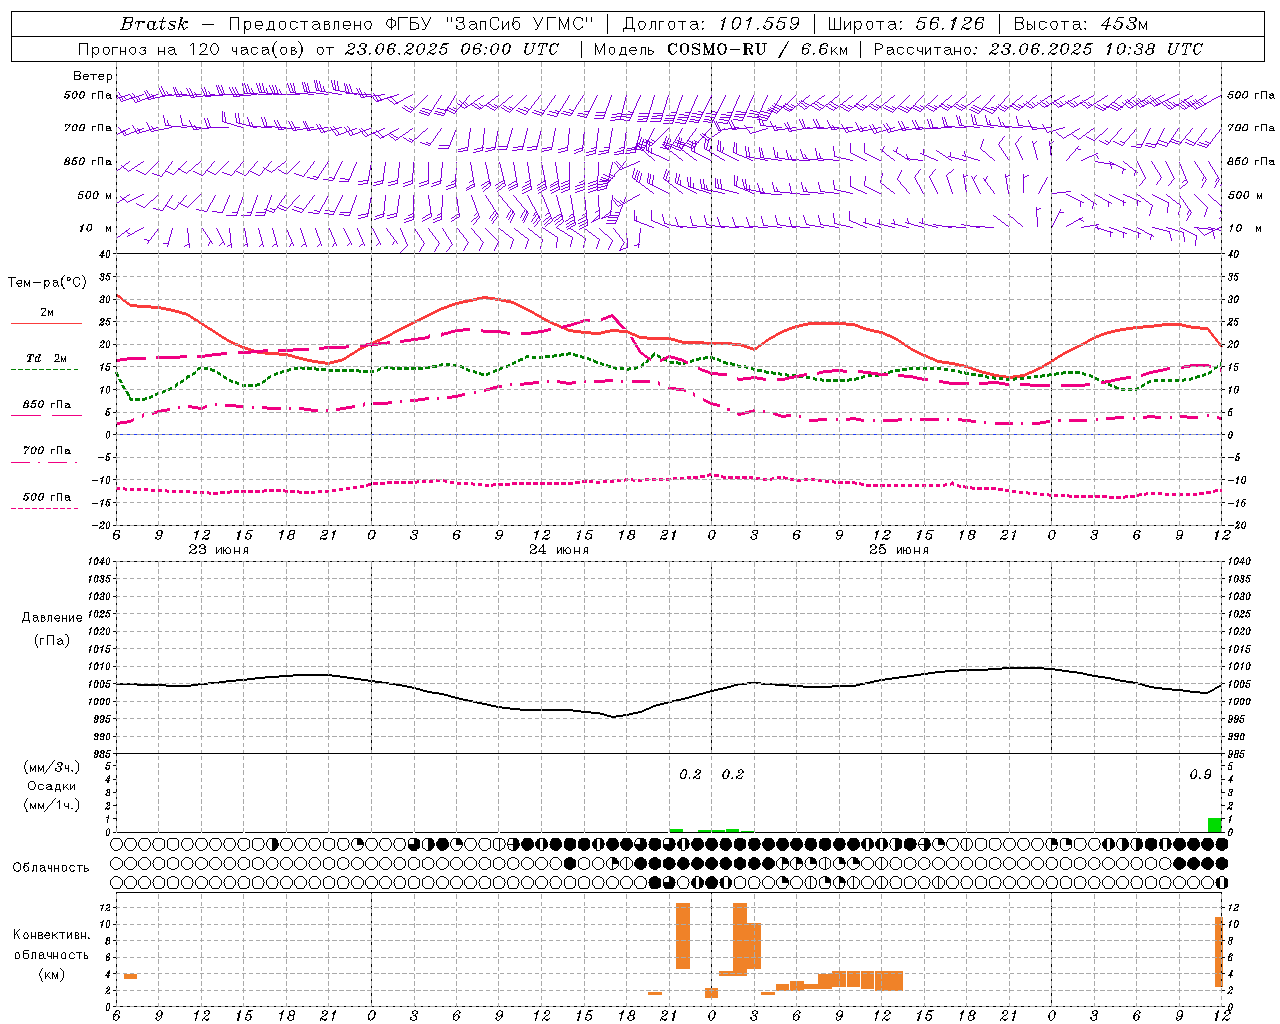
Task: Click the 'Давление' pressure panel label
Action: (x=52, y=618)
